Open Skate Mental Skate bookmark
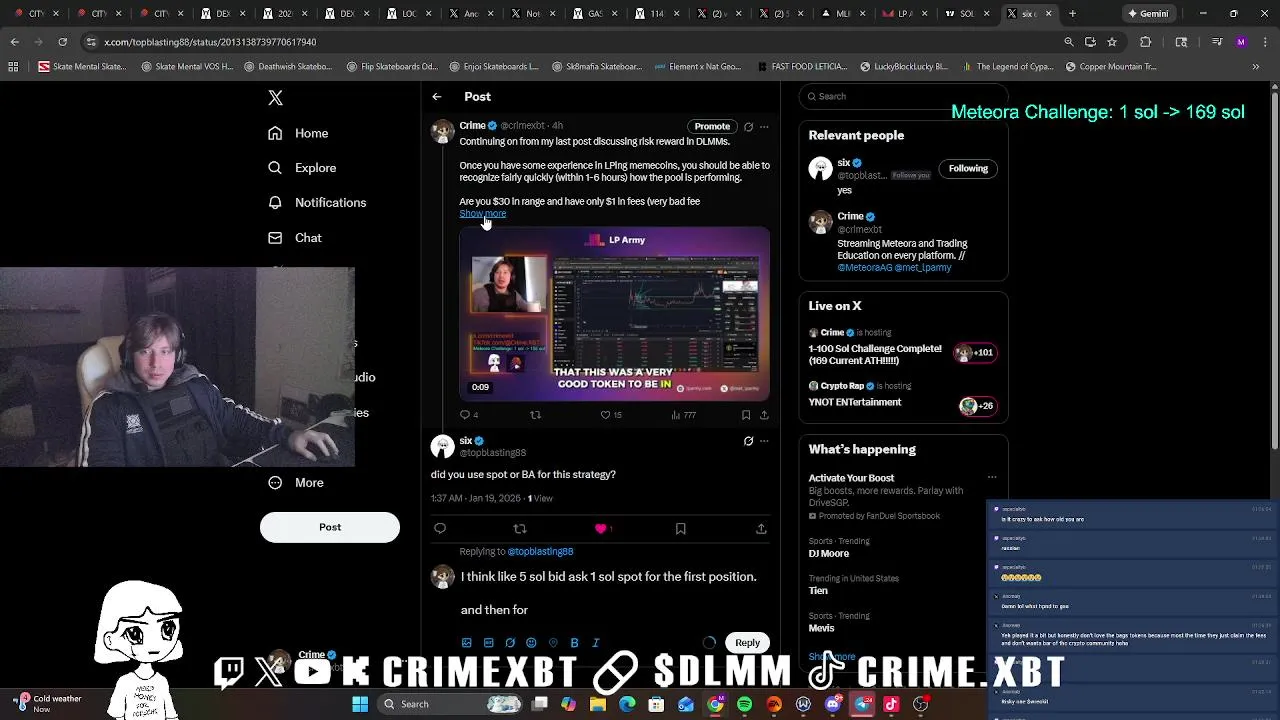 (82, 67)
